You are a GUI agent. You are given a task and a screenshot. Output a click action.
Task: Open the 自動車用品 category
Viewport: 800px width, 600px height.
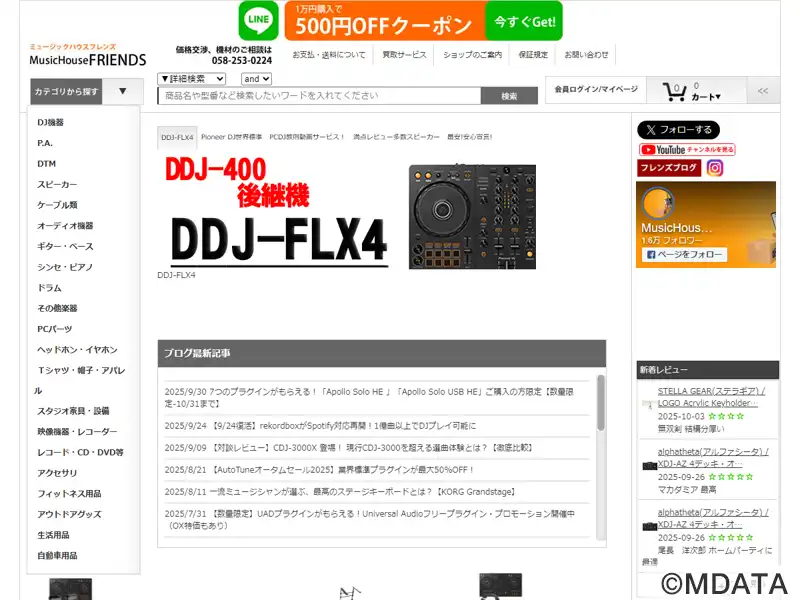pos(57,556)
